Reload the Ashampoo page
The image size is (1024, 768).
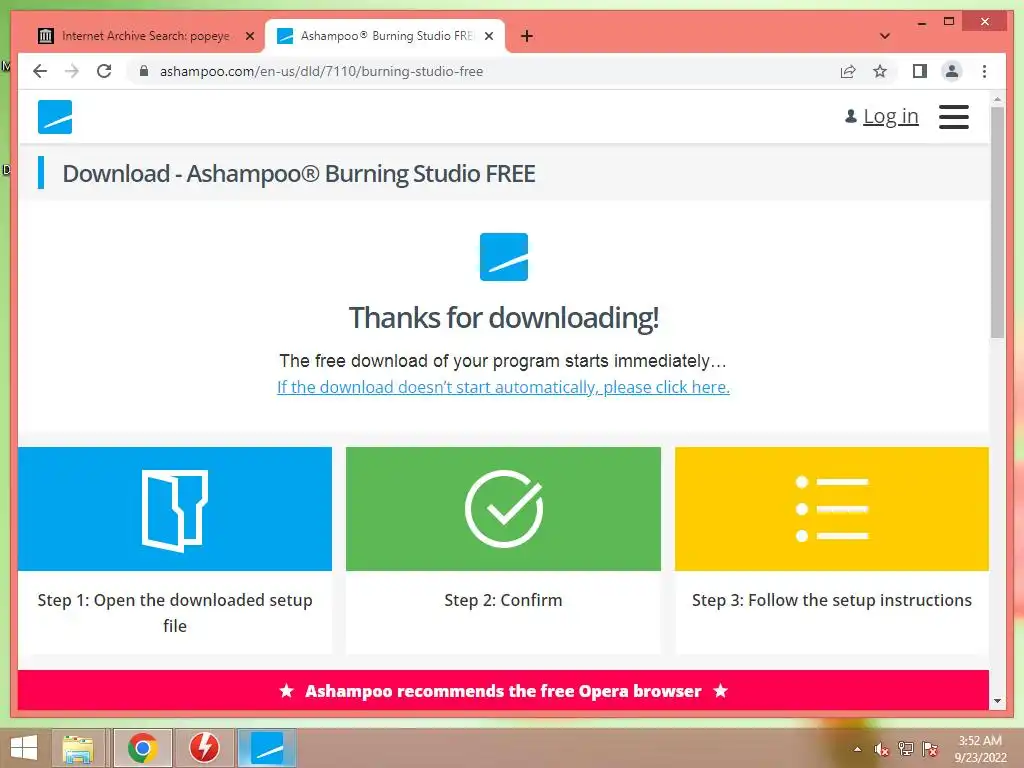(x=104, y=71)
